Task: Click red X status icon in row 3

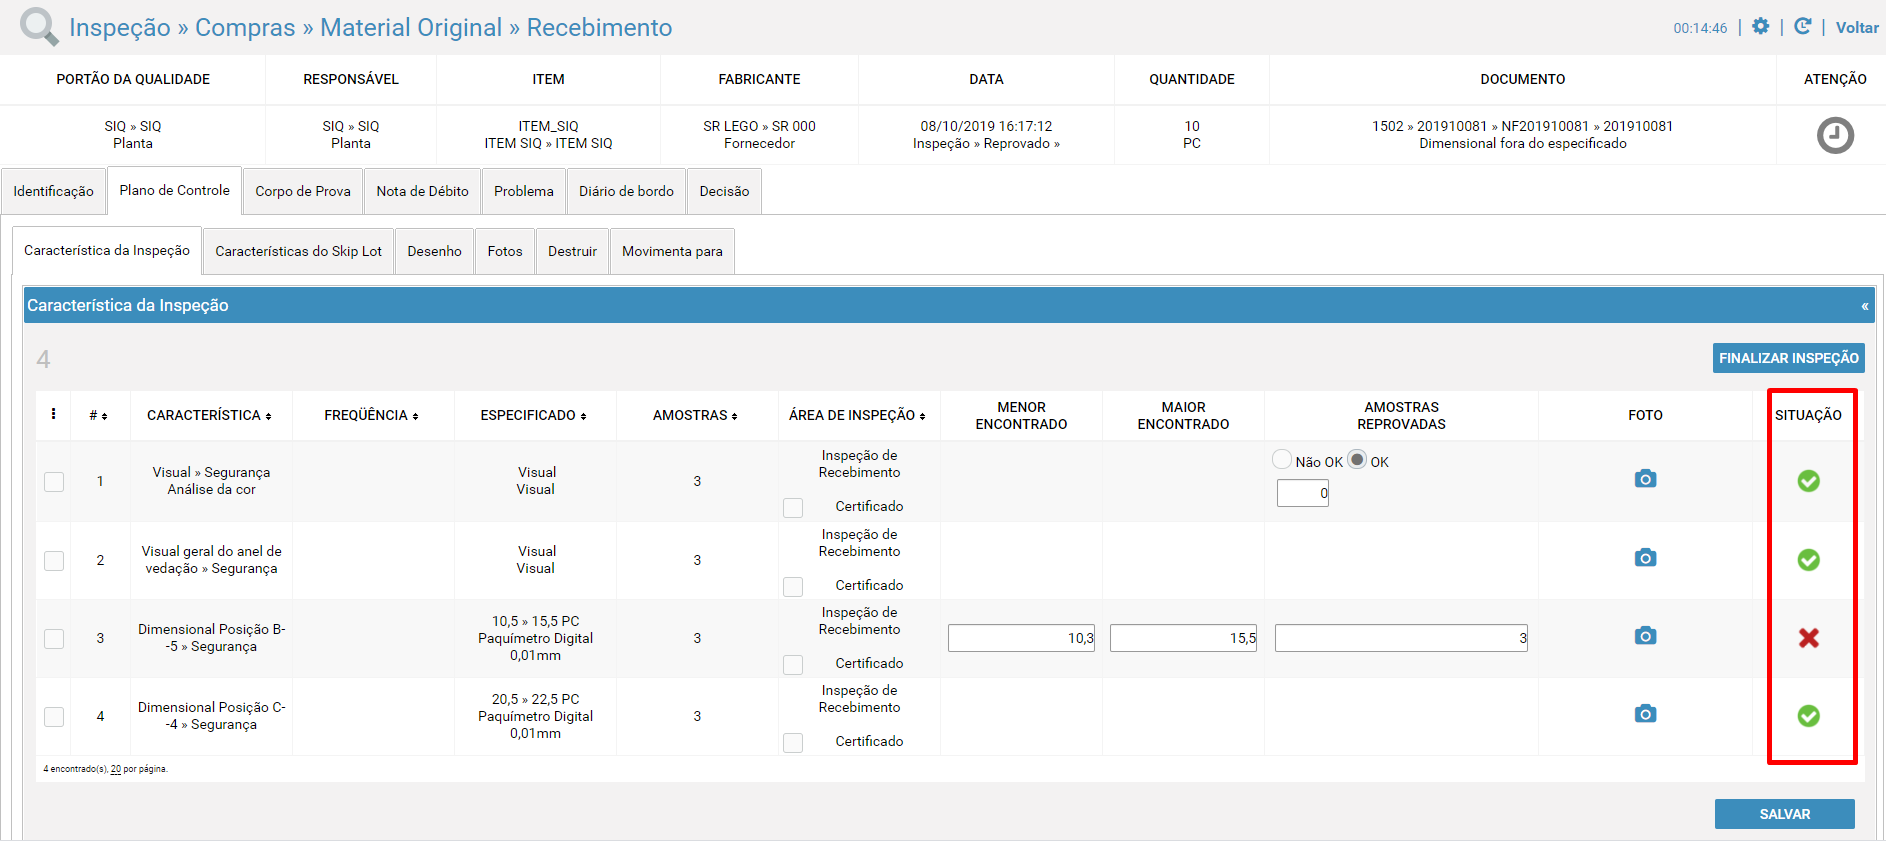Action: pos(1808,638)
